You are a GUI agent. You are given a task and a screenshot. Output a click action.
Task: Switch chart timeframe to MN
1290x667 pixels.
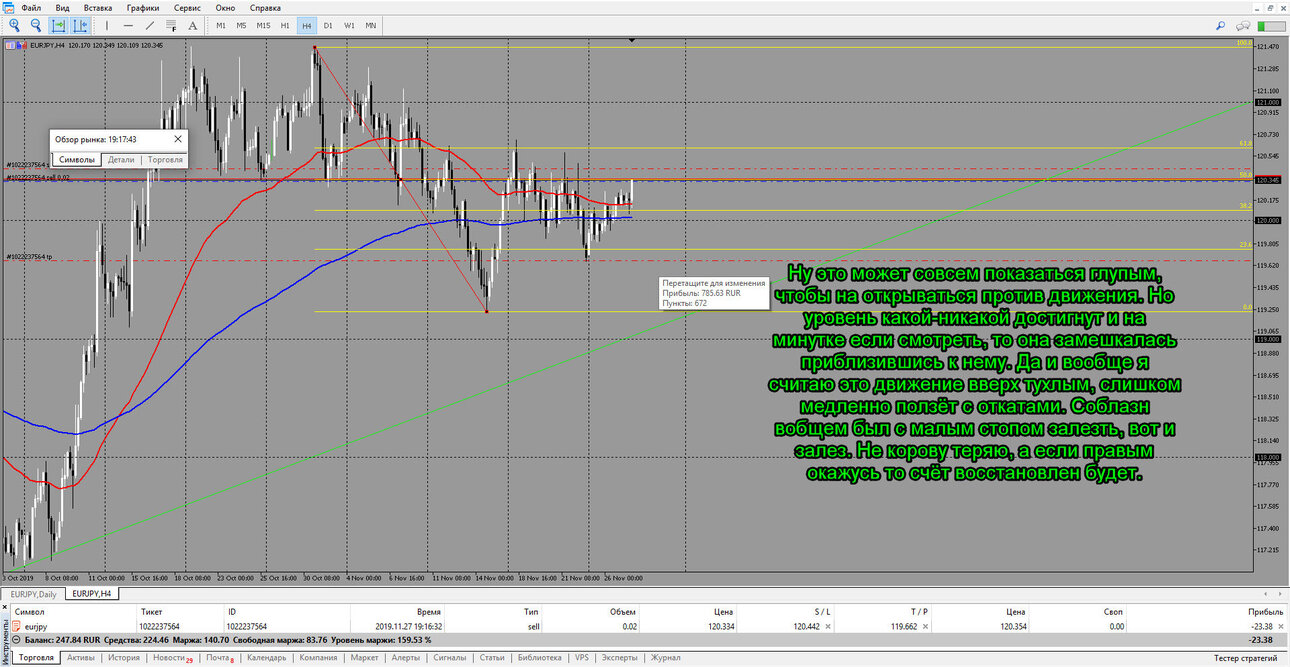(371, 25)
